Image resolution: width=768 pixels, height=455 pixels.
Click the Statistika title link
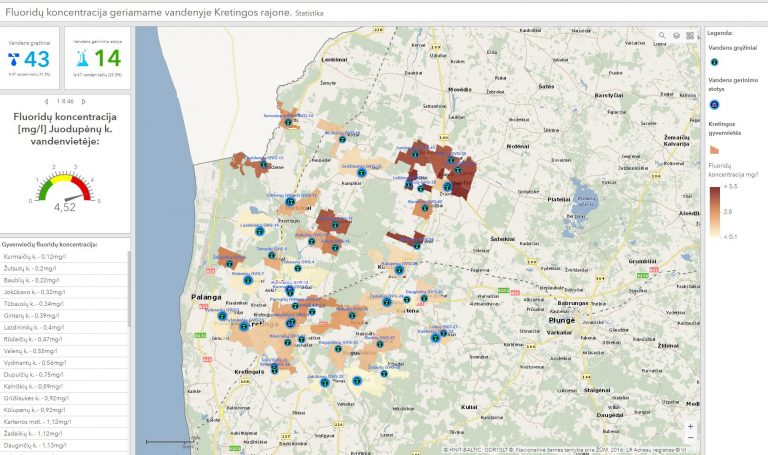[x=309, y=13]
